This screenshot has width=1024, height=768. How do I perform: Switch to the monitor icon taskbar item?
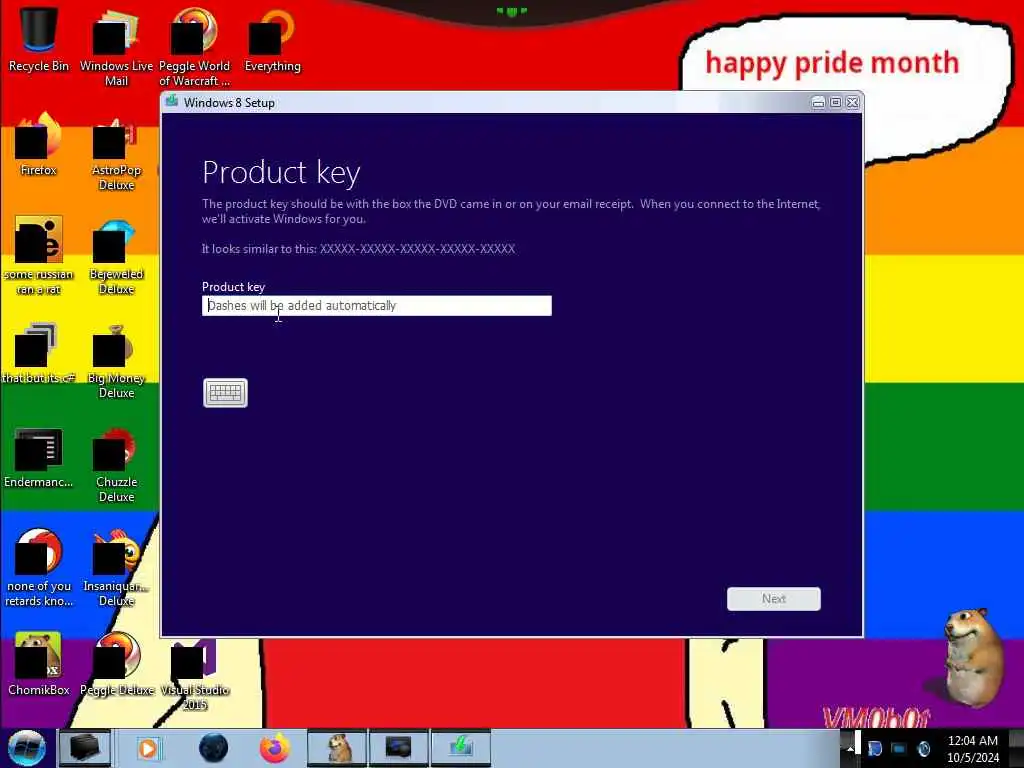point(398,748)
